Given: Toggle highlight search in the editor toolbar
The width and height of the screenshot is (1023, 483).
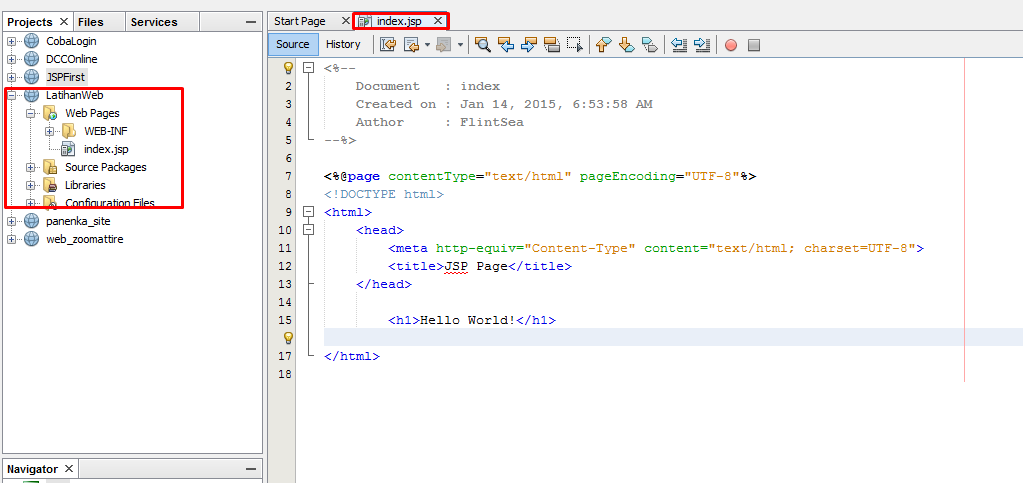Looking at the screenshot, I should pyautogui.click(x=552, y=44).
